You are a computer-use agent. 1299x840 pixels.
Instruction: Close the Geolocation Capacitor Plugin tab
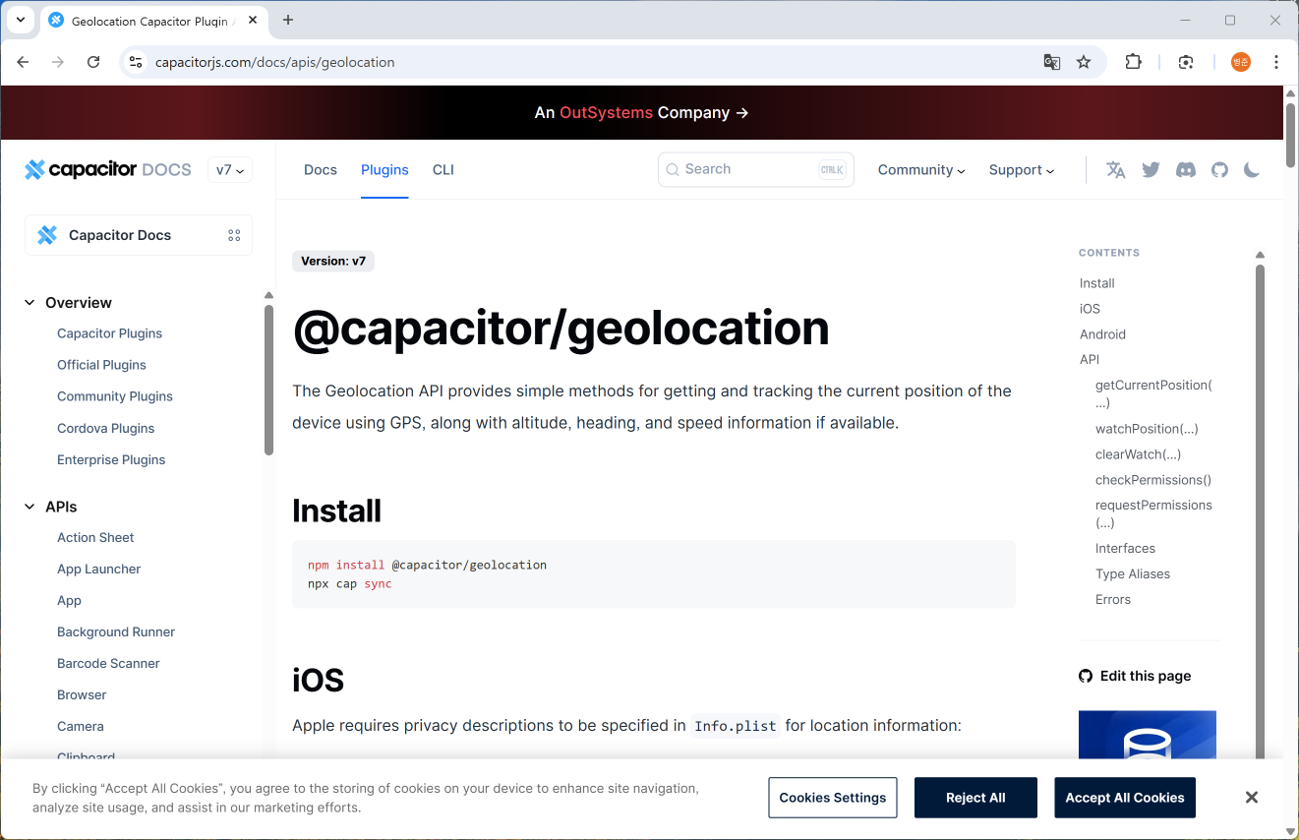coord(253,20)
